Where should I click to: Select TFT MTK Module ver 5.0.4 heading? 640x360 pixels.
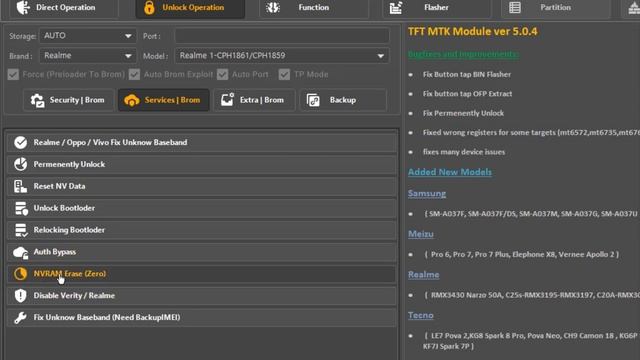pyautogui.click(x=473, y=31)
